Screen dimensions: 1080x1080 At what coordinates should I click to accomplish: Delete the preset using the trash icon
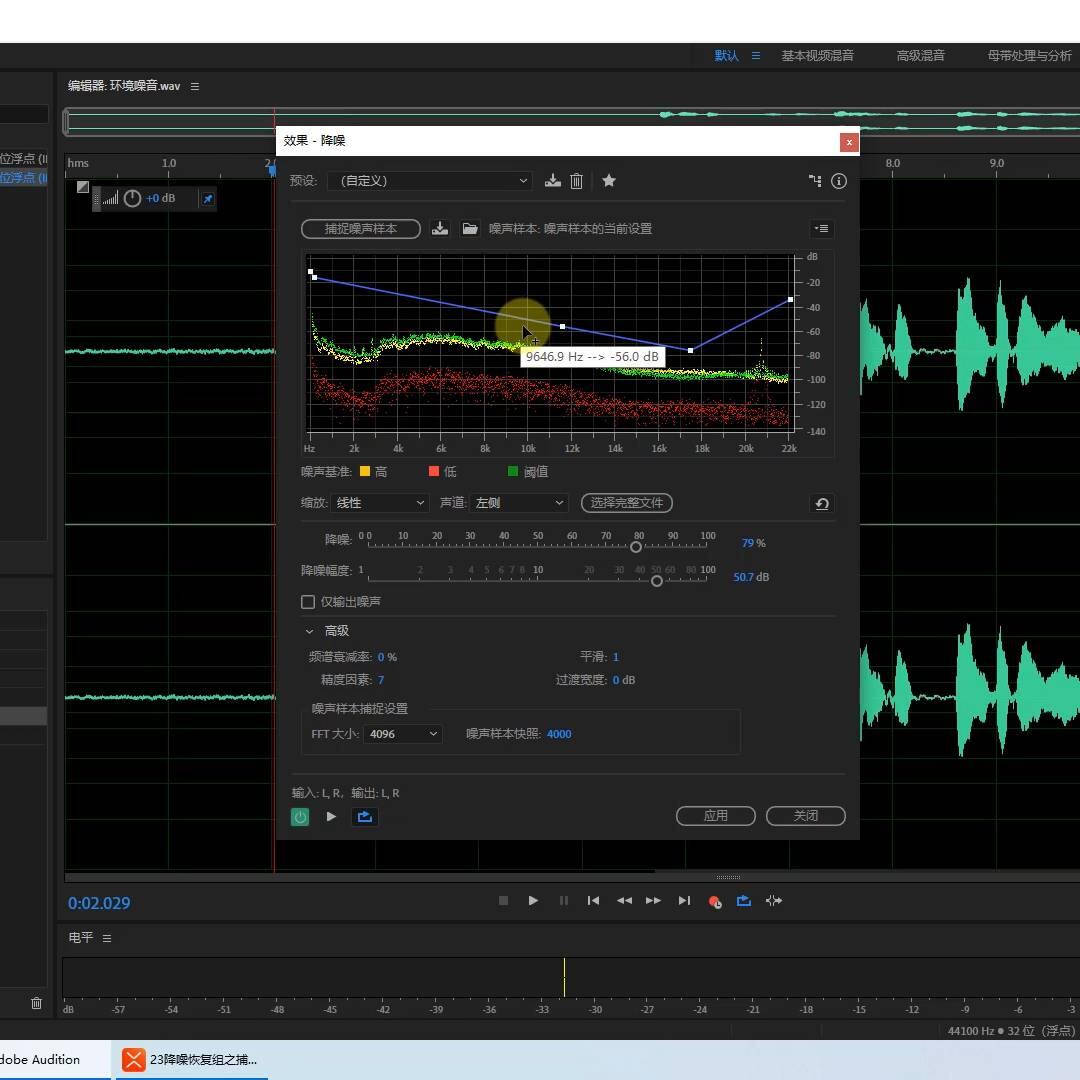(577, 180)
